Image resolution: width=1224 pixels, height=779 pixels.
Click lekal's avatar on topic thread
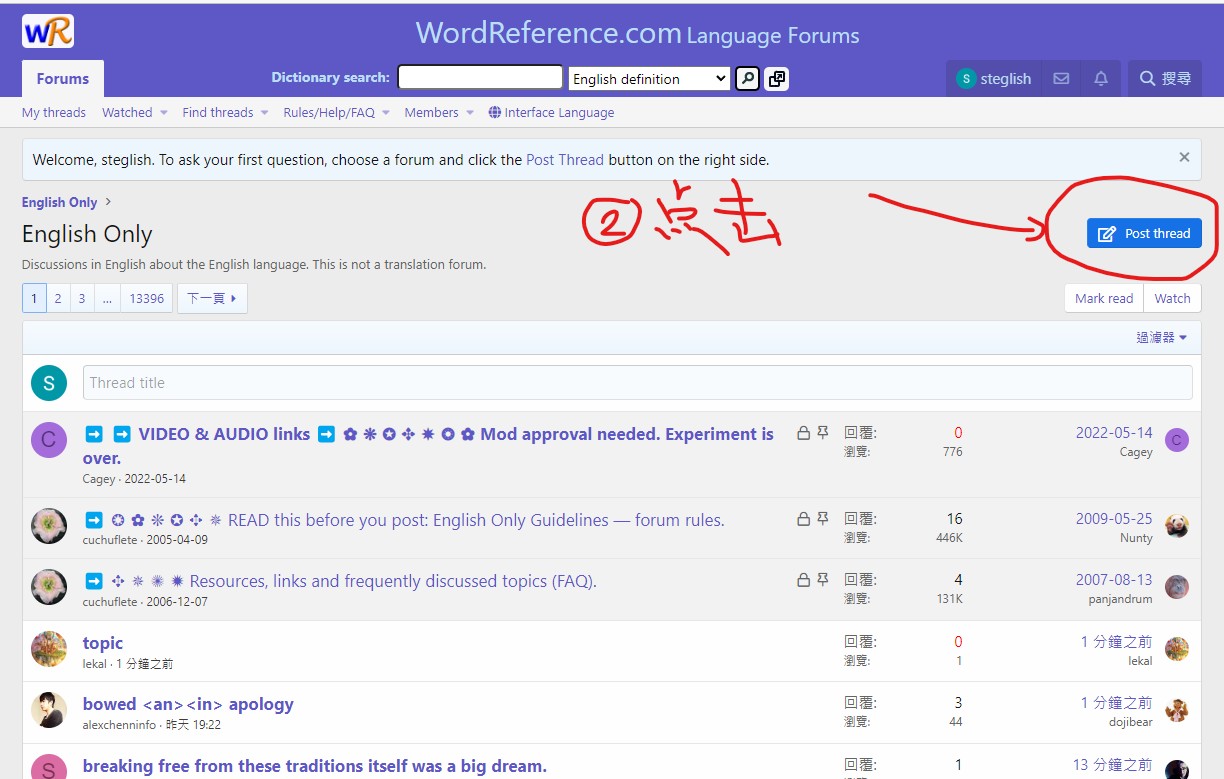[x=49, y=648]
